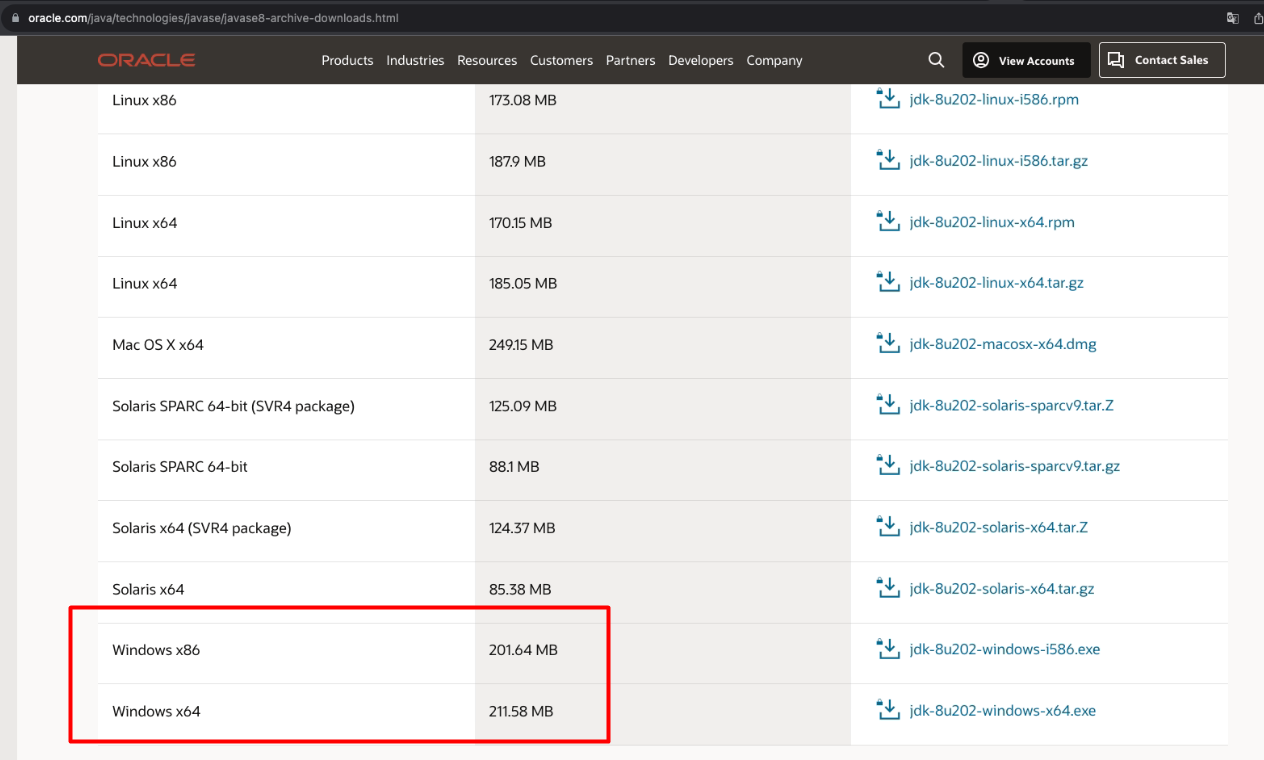Click the Oracle logo

pos(146,60)
